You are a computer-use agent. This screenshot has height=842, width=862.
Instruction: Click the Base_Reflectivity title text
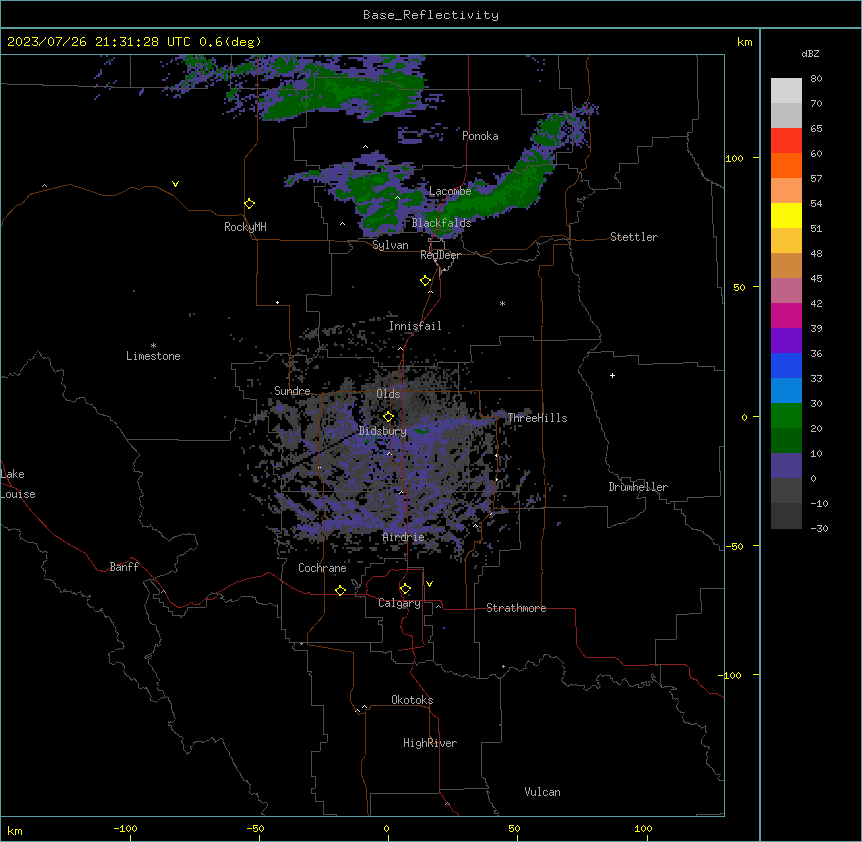[x=431, y=15]
